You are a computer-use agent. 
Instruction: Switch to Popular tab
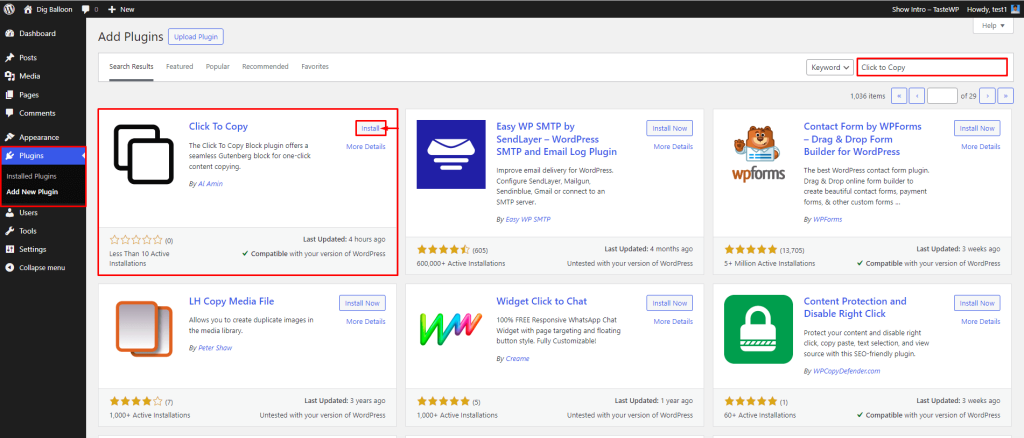click(217, 67)
